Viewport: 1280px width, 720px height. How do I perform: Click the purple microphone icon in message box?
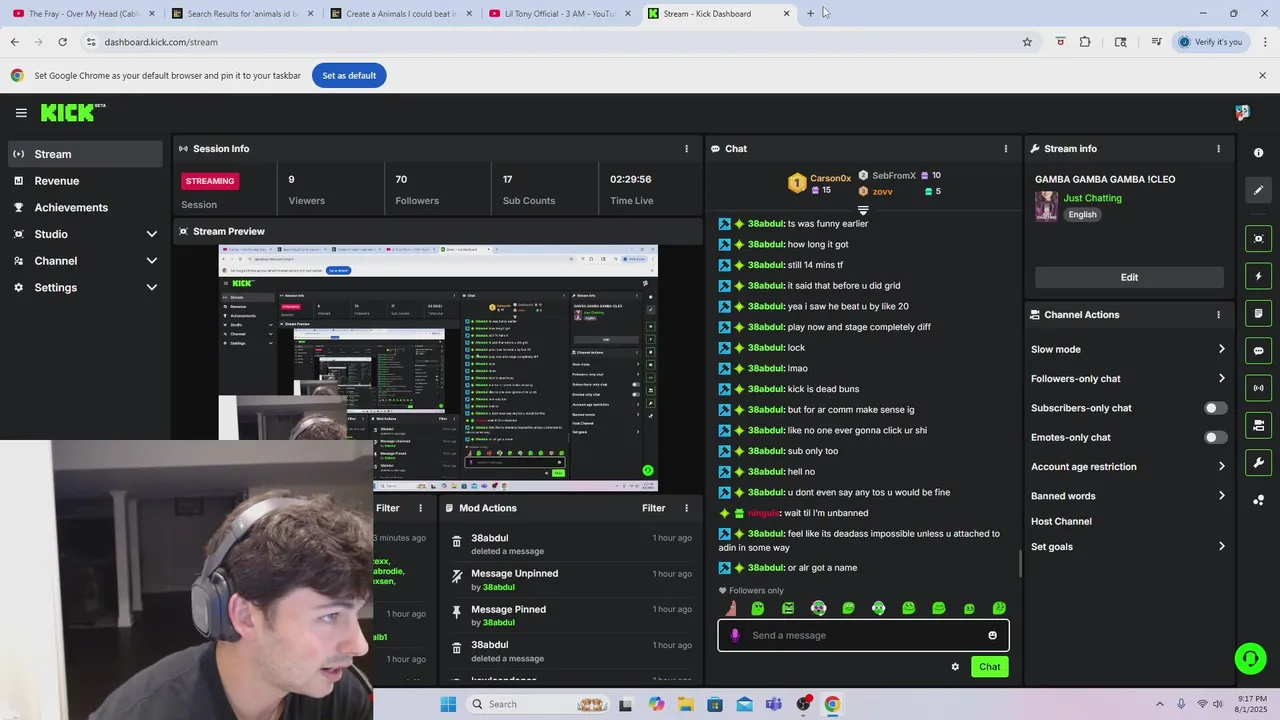pyautogui.click(x=735, y=636)
